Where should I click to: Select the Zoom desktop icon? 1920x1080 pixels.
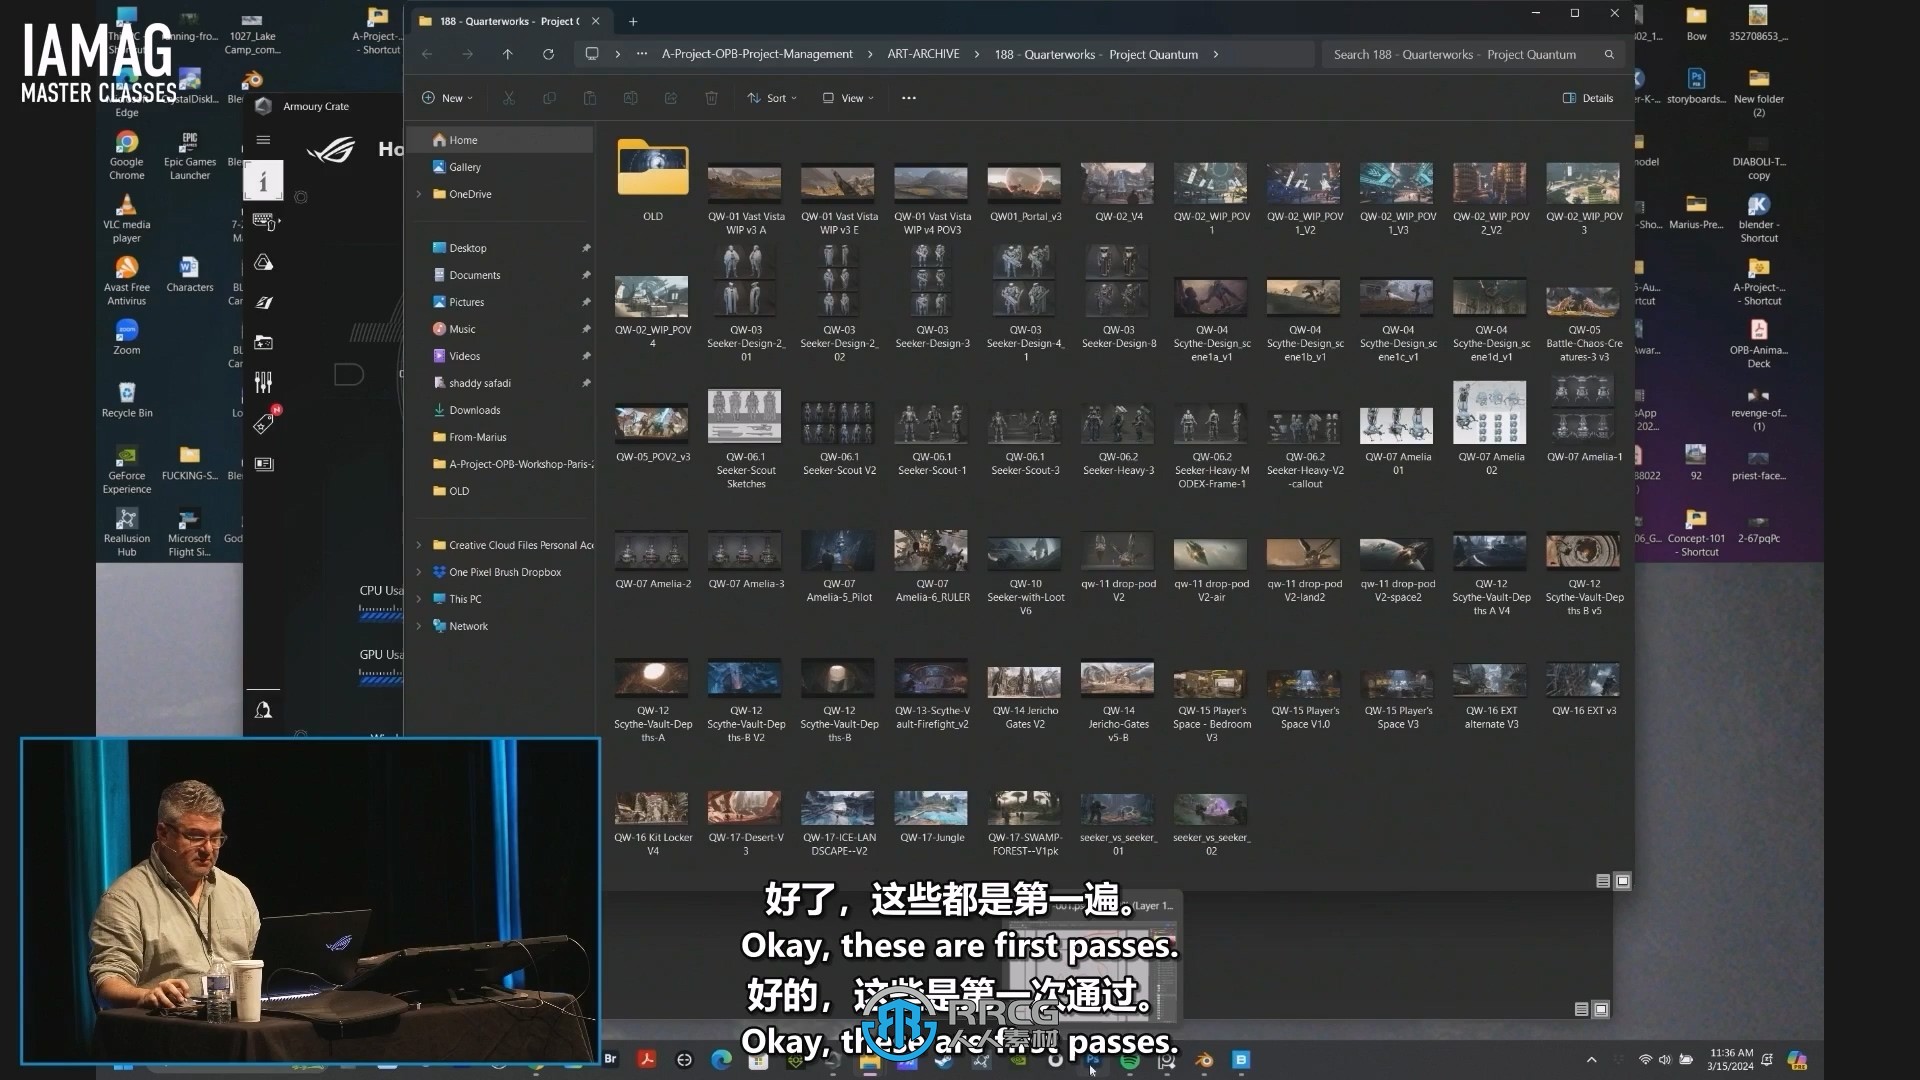[x=126, y=337]
